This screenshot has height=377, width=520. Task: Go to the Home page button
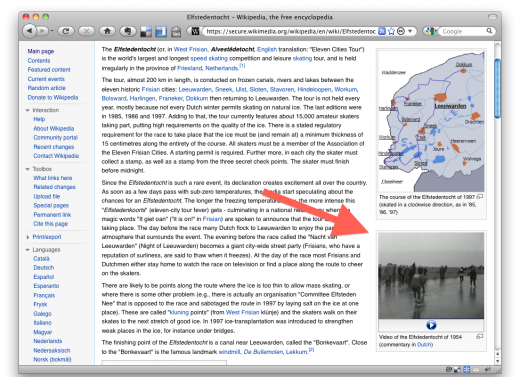(107, 31)
